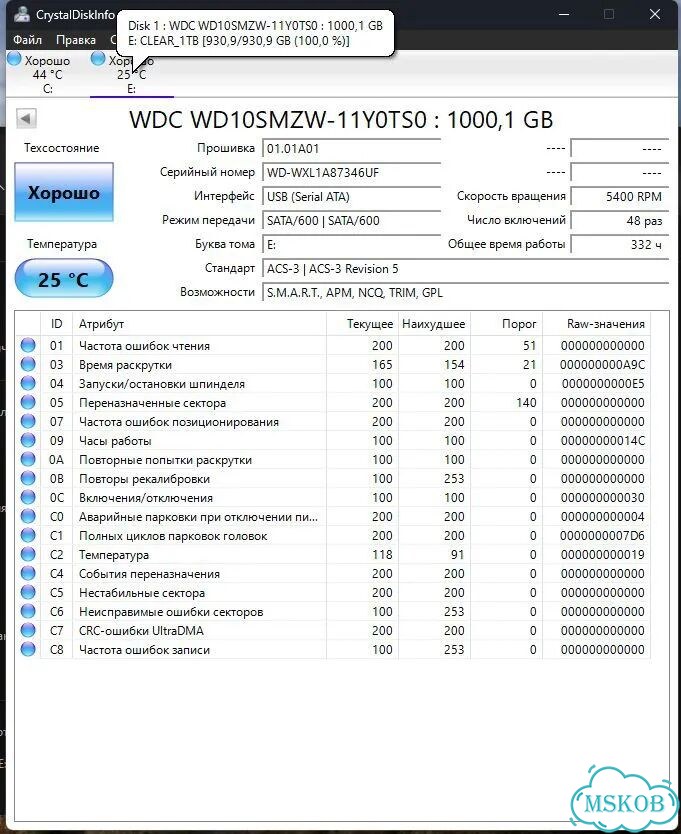Click status orb for attribute 09 power-on hours
The image size is (681, 834).
pos(28,440)
